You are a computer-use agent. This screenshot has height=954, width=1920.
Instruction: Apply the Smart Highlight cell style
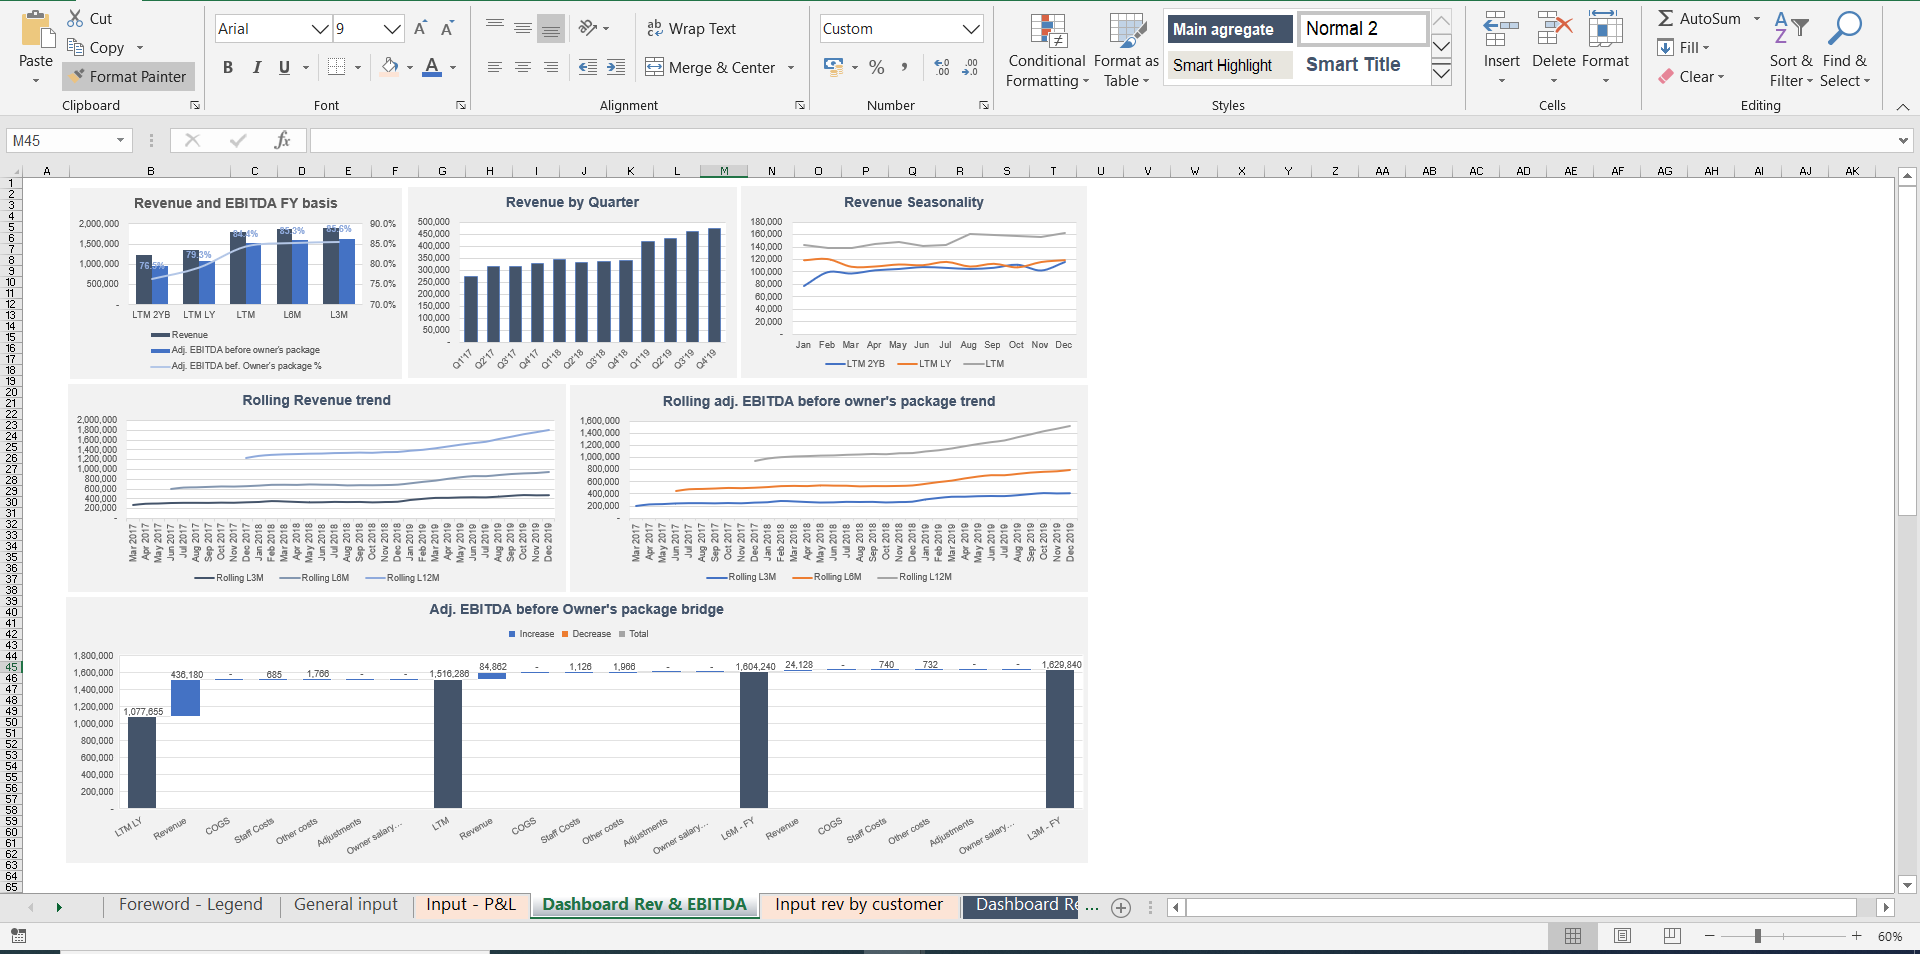point(1229,65)
